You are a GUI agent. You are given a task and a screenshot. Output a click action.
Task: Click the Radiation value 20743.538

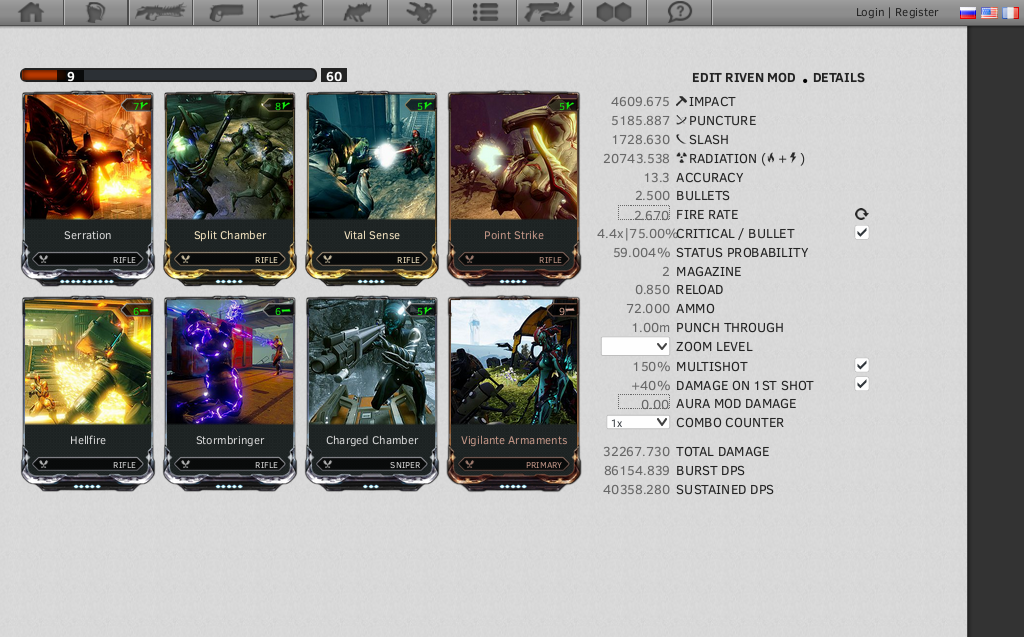pyautogui.click(x=636, y=158)
